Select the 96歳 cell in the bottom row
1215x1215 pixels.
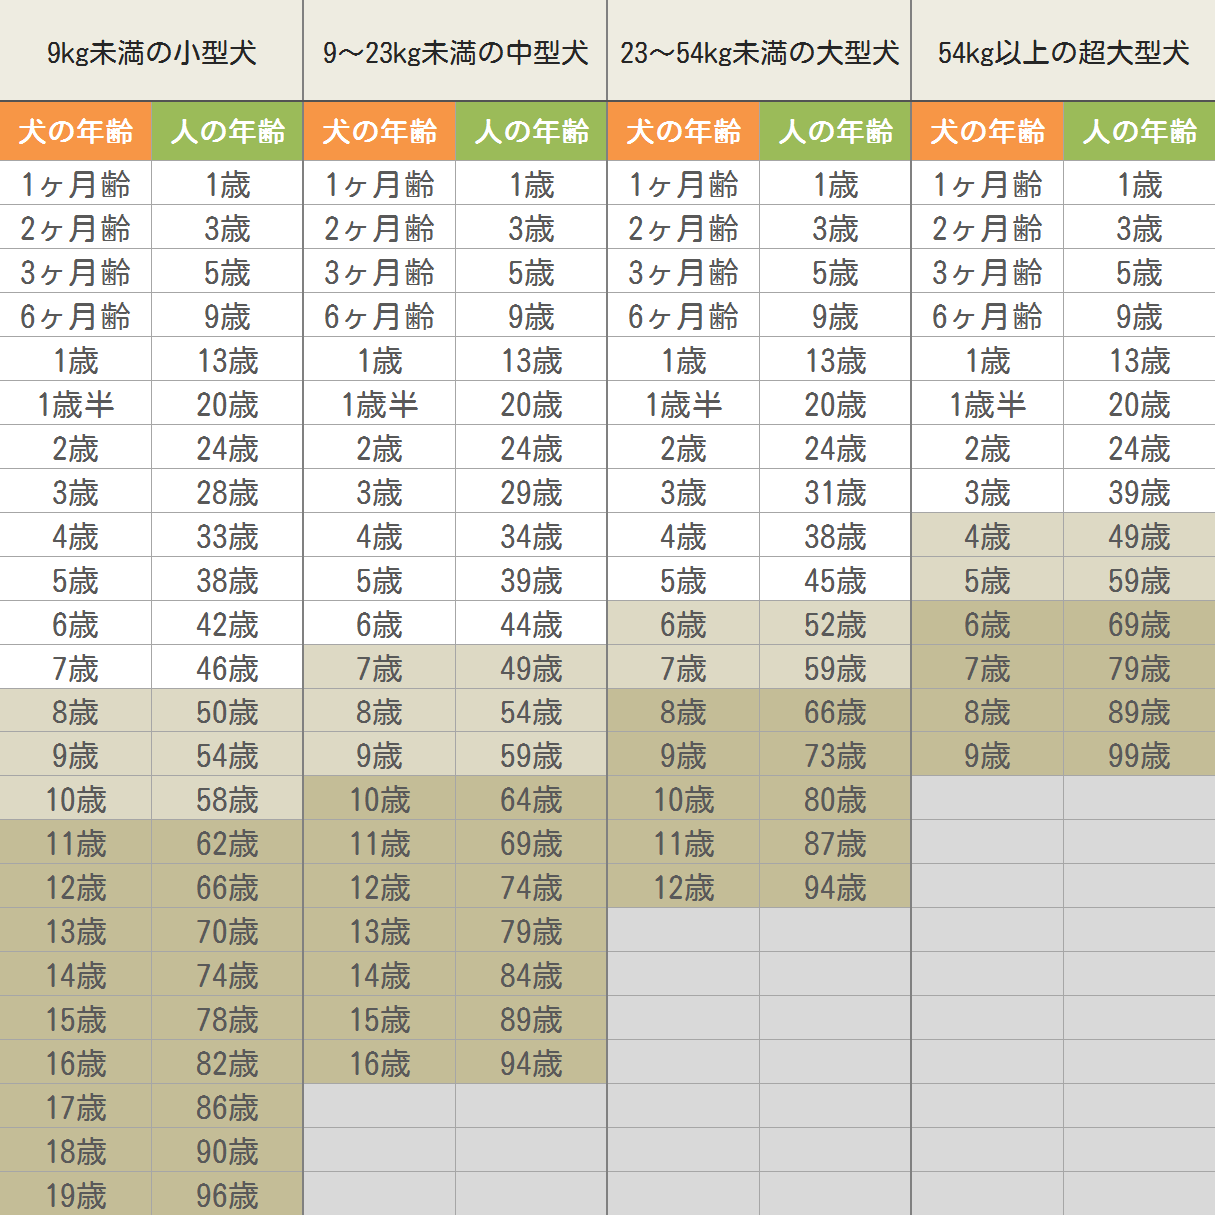(227, 1195)
